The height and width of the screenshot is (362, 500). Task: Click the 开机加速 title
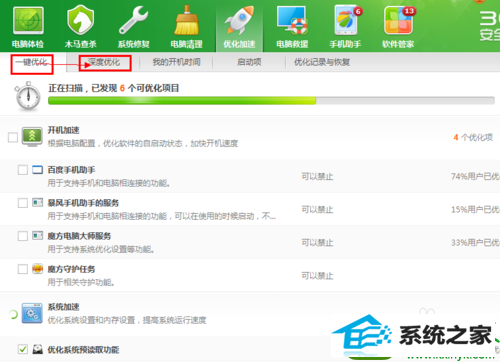coord(63,130)
